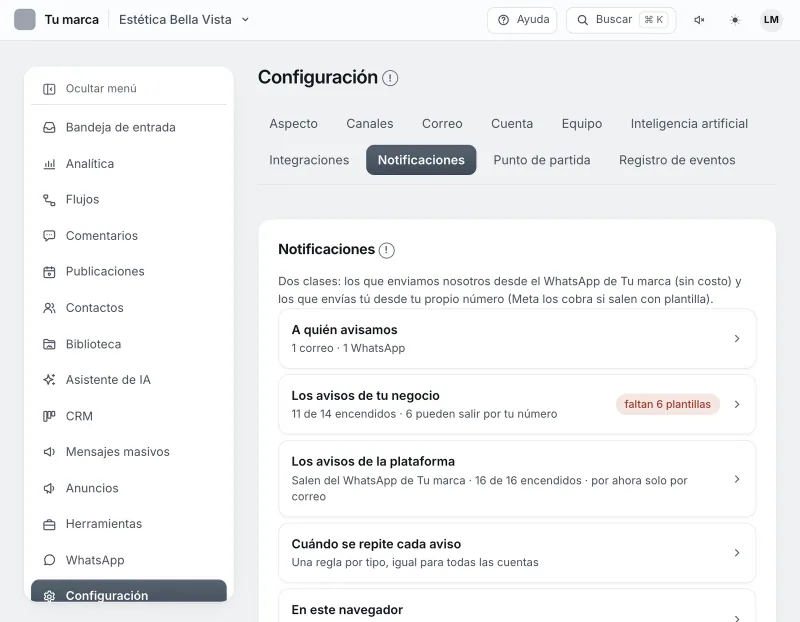Open the Bandeja de entrada menu label
The height and width of the screenshot is (622, 800).
click(x=120, y=128)
